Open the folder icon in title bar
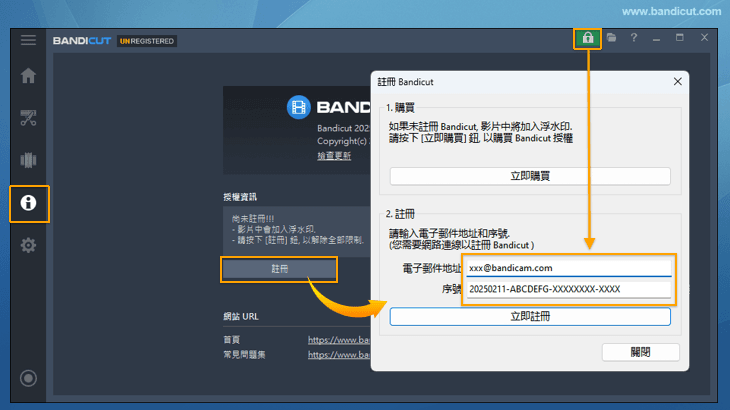Screen dimensions: 730x410 coord(611,38)
